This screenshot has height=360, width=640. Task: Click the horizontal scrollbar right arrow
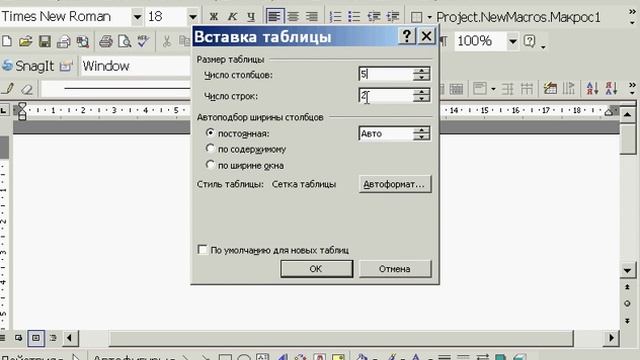tap(611, 338)
